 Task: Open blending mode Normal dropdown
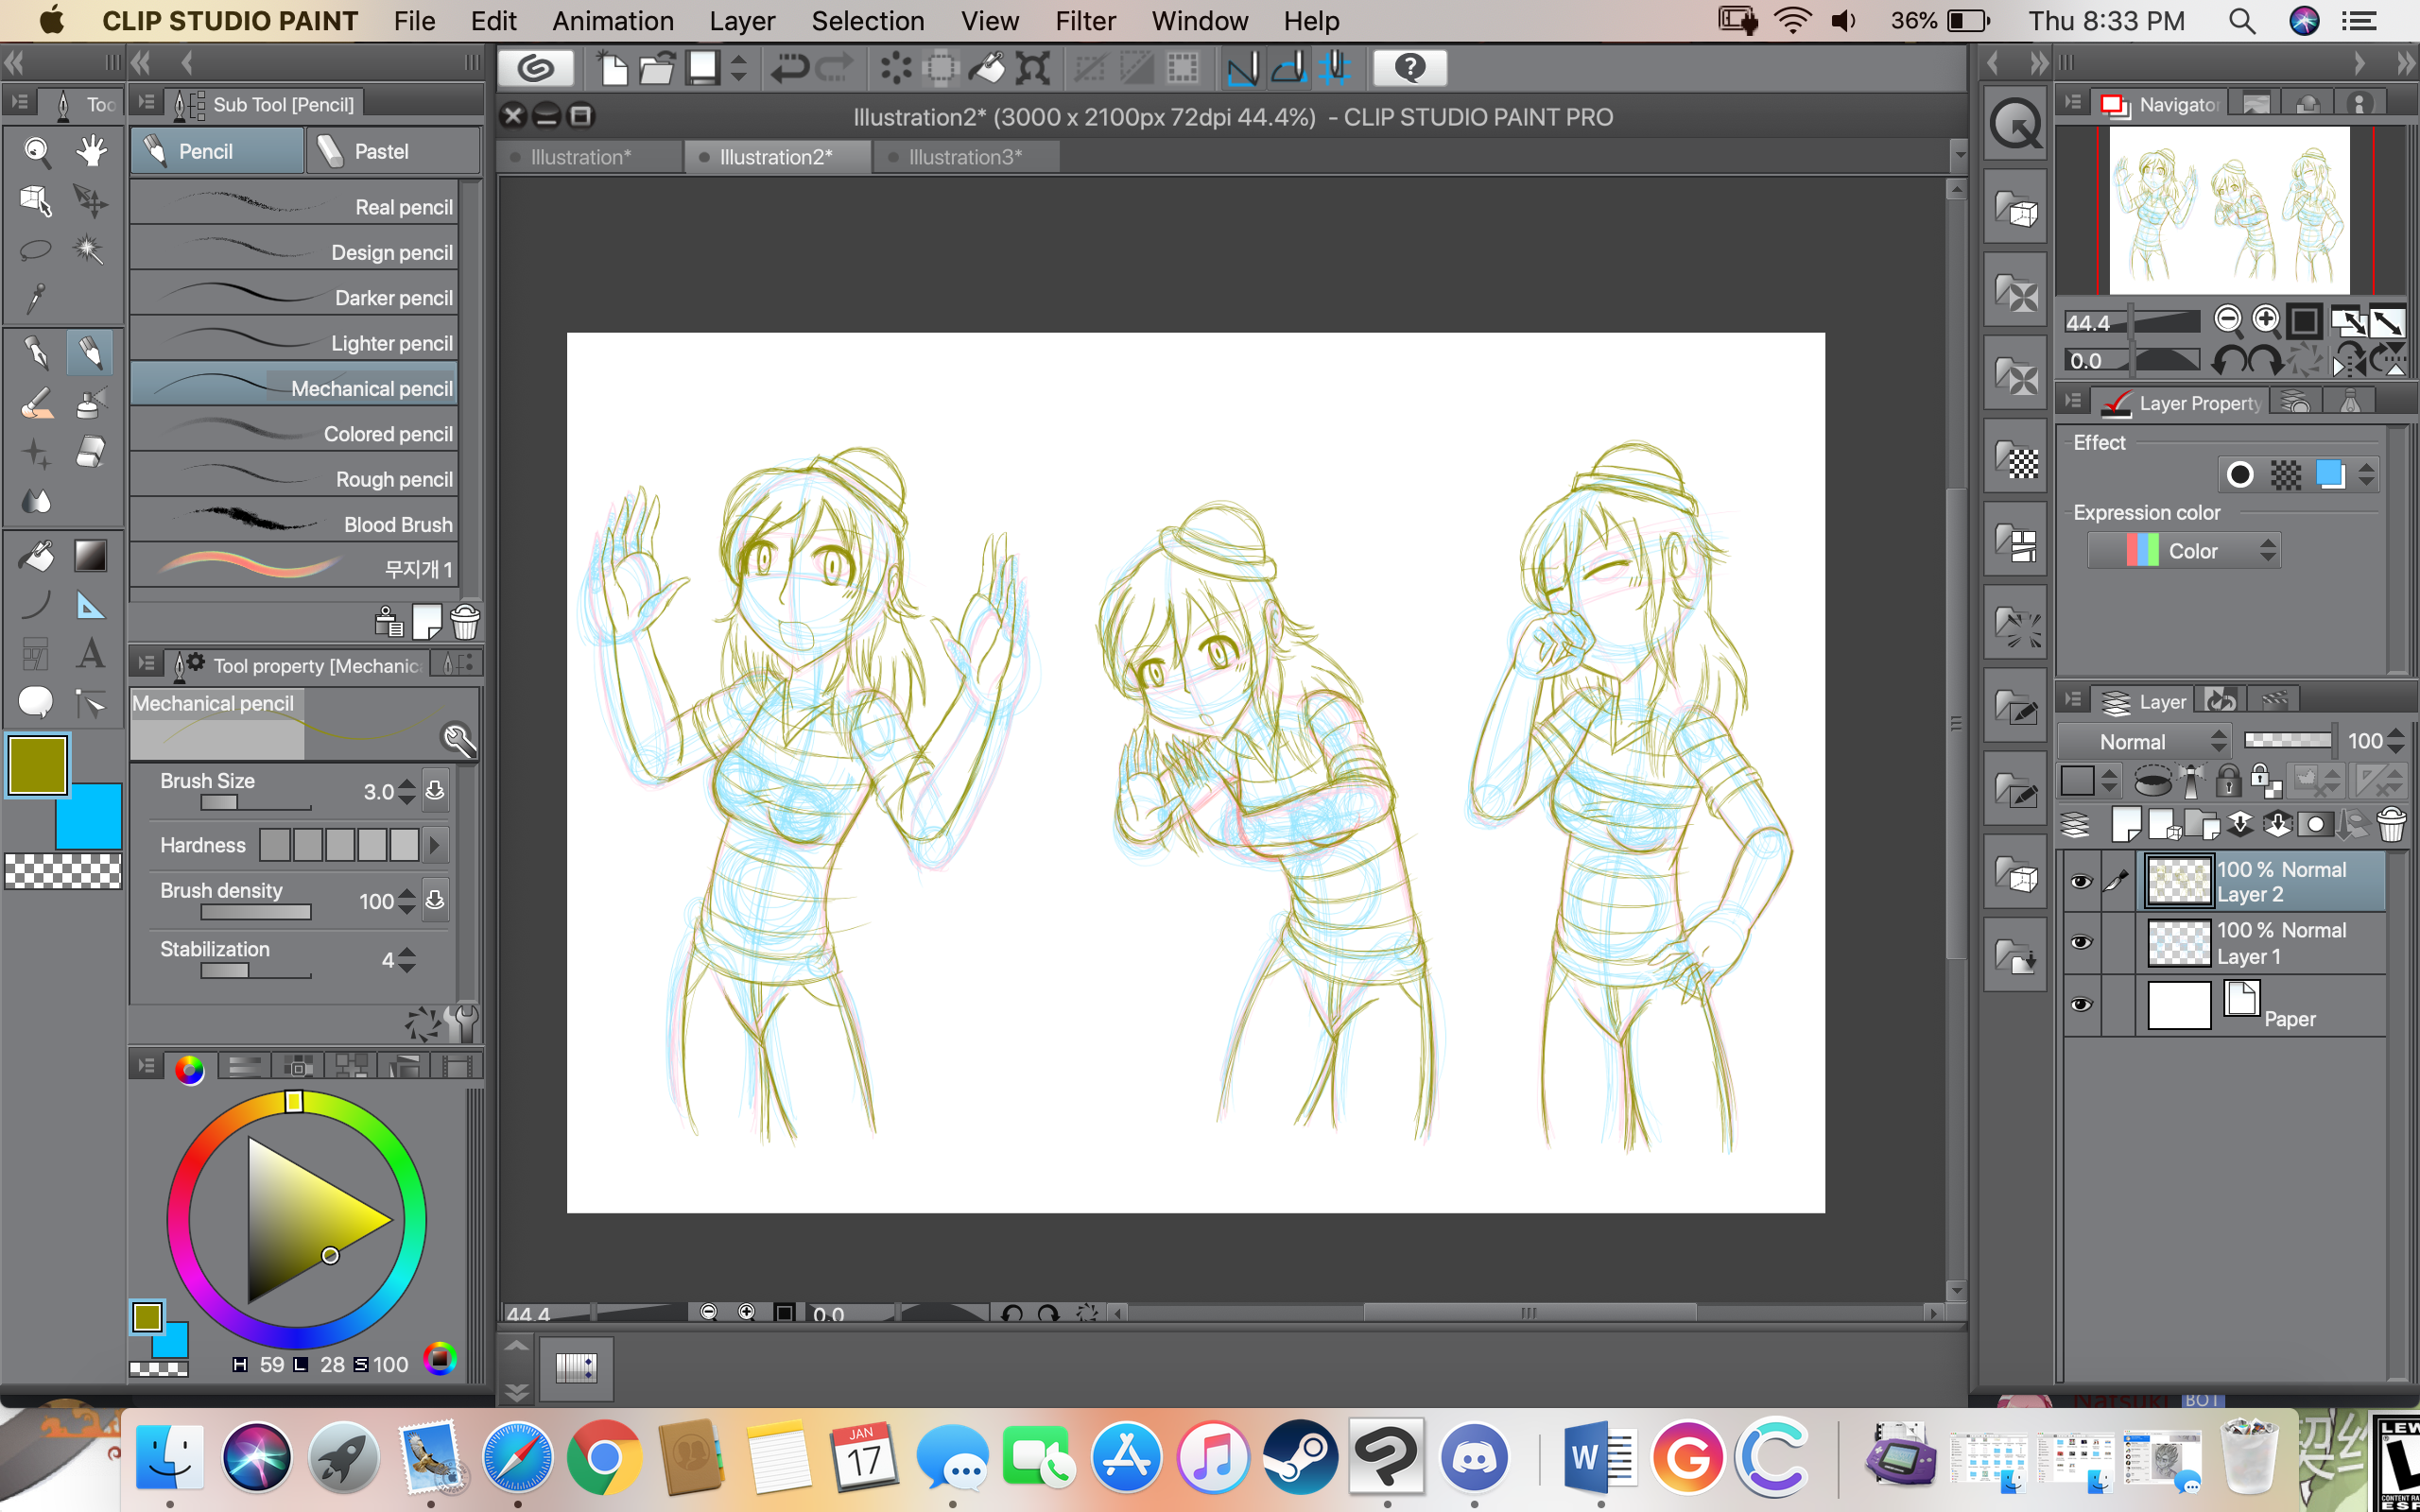[2145, 742]
